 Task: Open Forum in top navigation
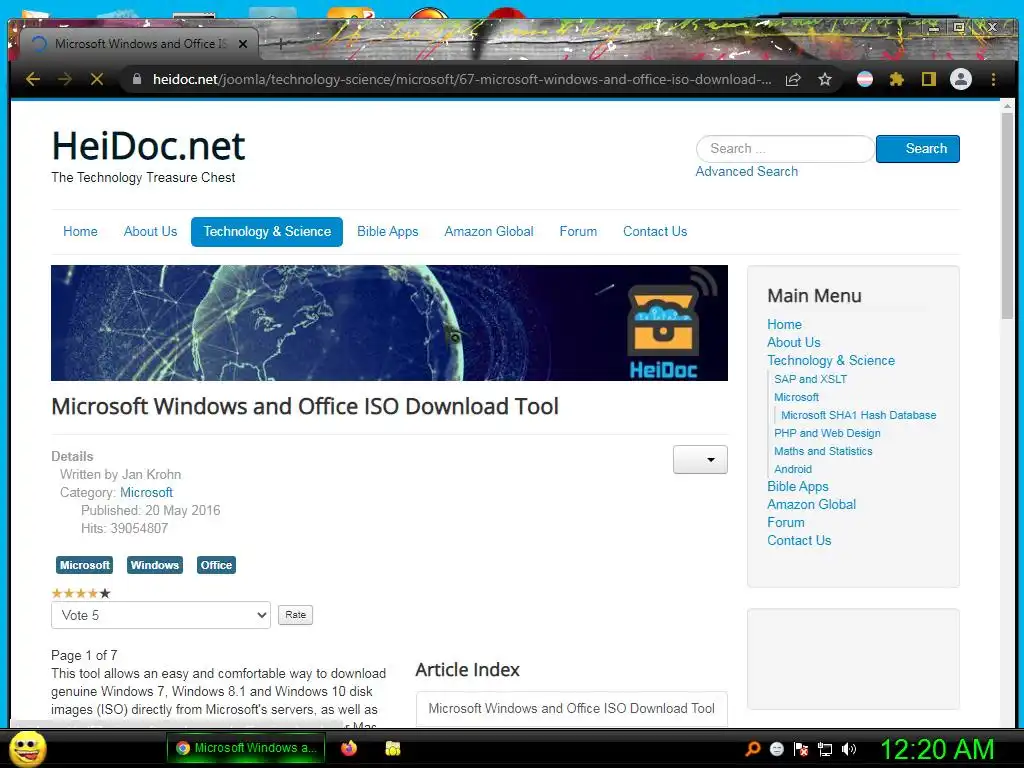[578, 232]
